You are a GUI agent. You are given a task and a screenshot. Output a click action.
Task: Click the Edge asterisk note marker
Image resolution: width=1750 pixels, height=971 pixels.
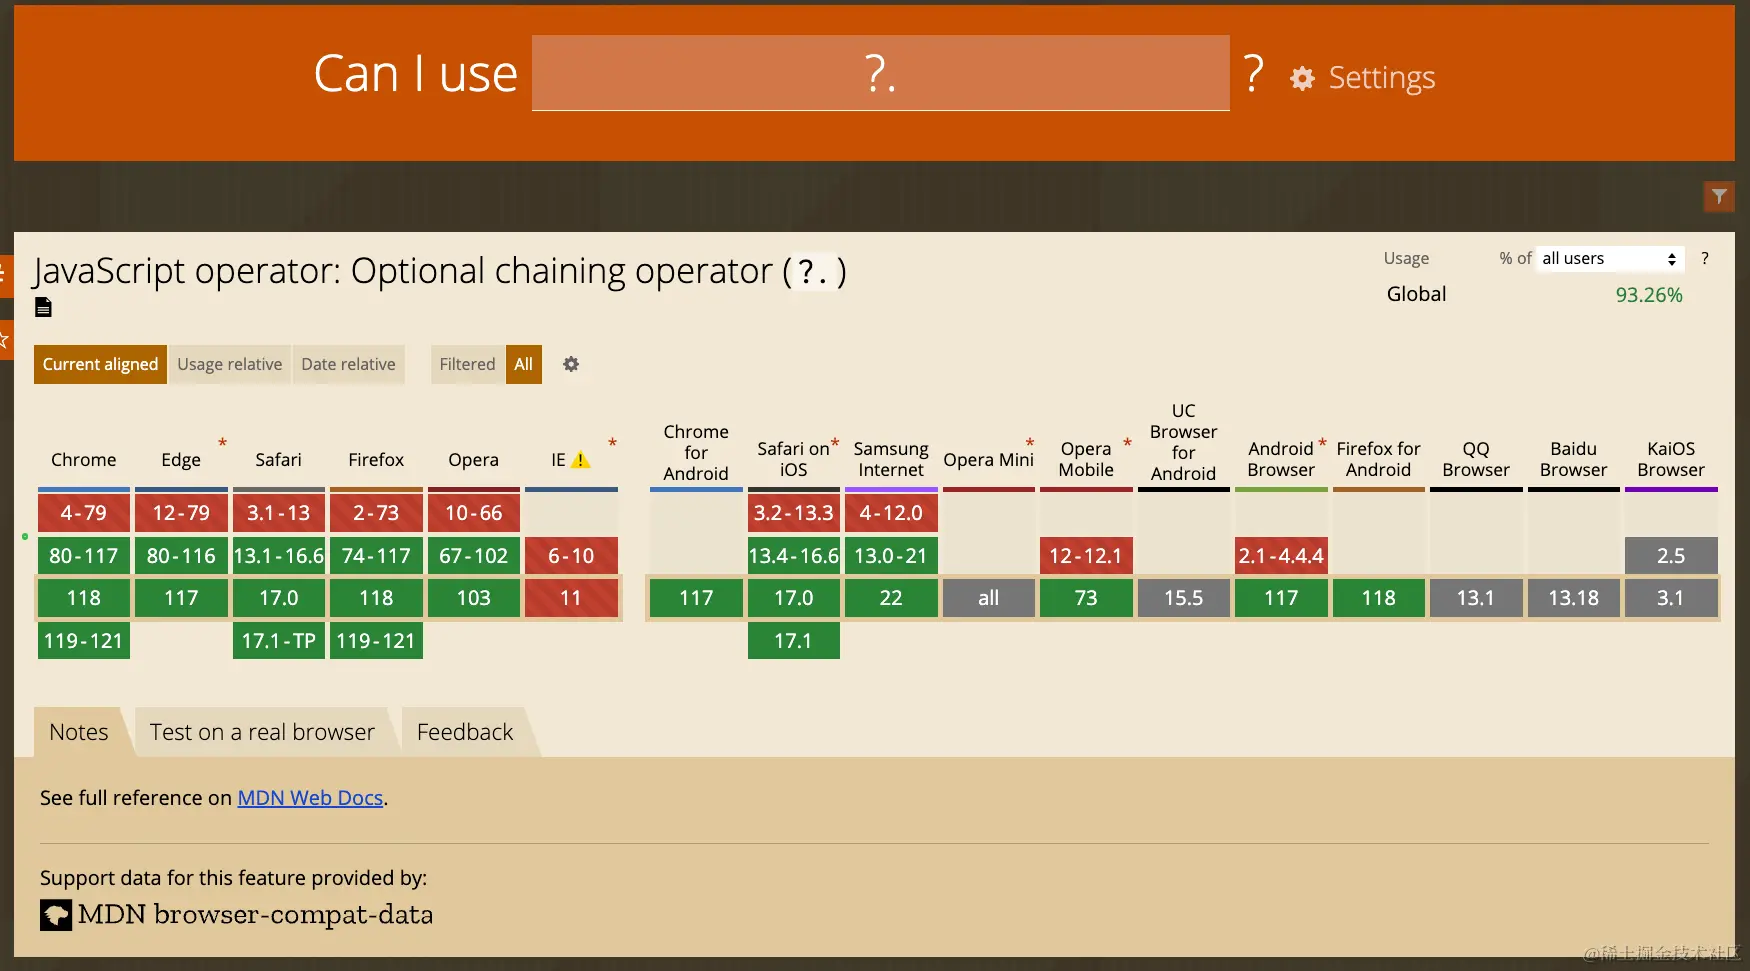pyautogui.click(x=222, y=442)
